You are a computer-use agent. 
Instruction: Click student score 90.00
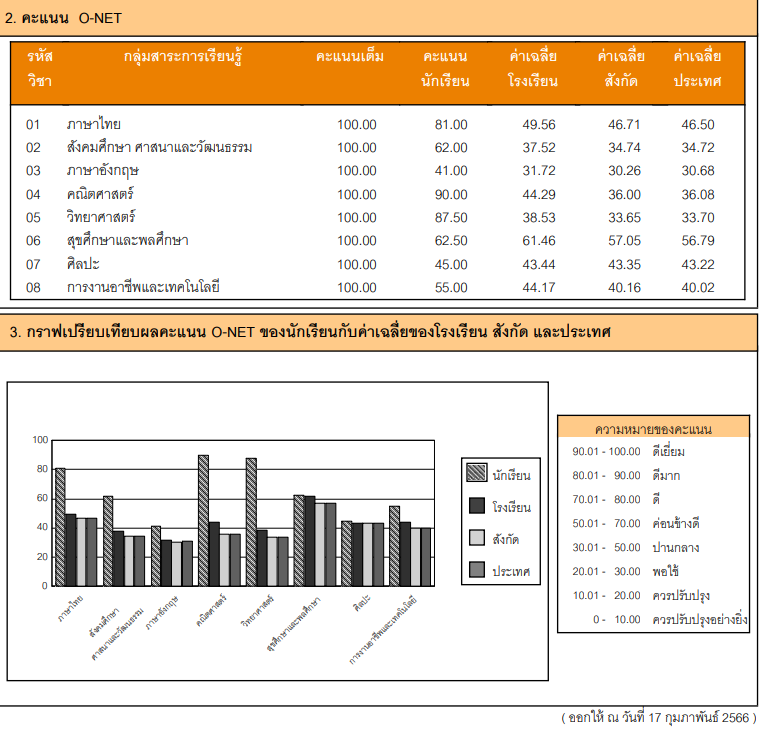[x=451, y=195]
